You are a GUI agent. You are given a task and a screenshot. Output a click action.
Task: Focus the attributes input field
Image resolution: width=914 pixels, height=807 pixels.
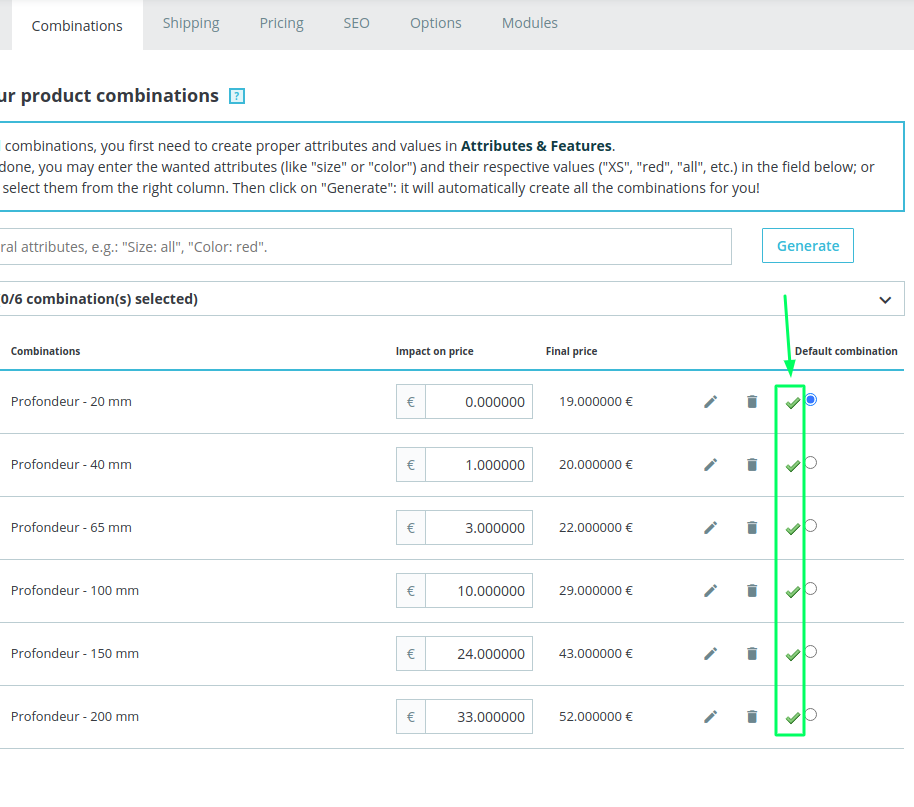[x=365, y=246]
